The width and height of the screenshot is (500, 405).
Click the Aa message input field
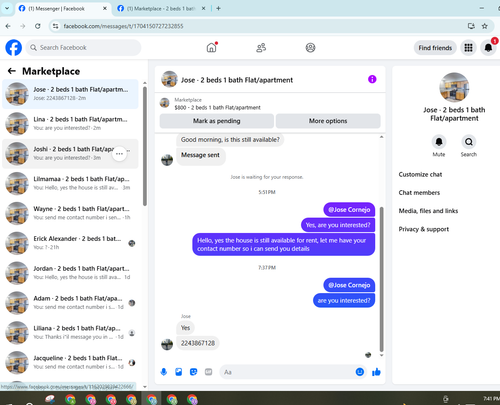(287, 372)
